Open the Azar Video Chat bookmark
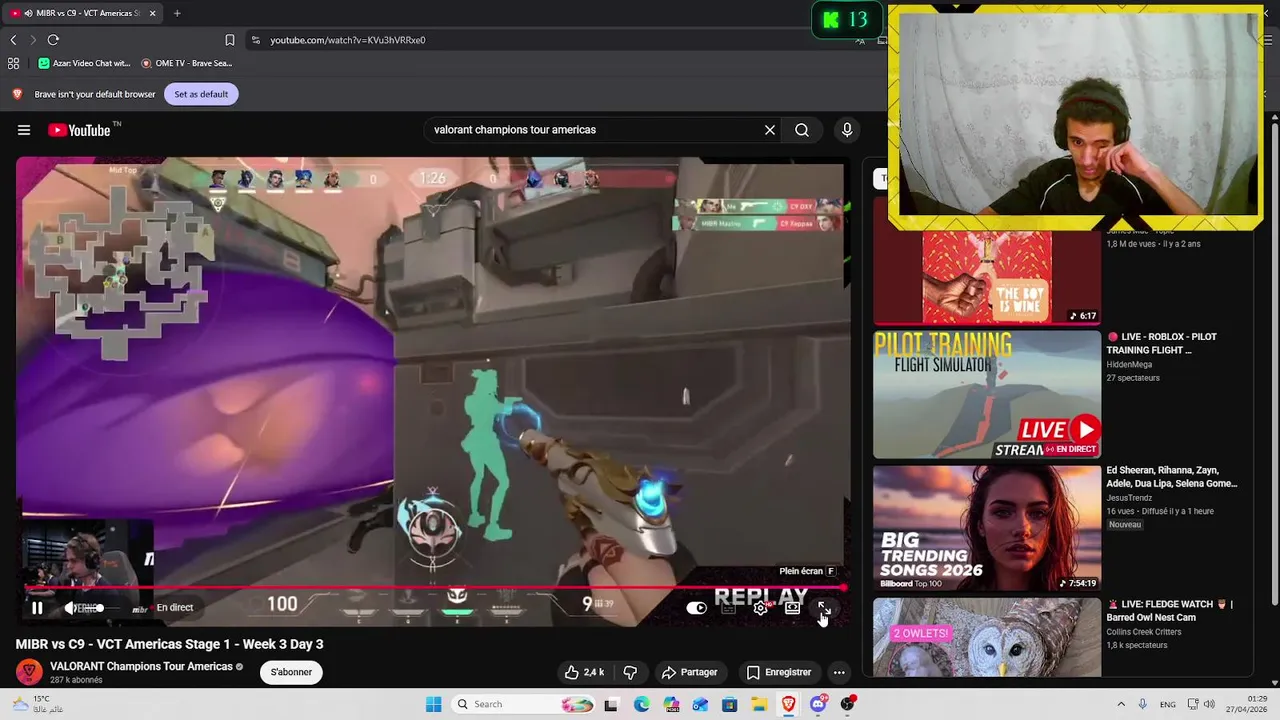The height and width of the screenshot is (720, 1280). point(85,63)
